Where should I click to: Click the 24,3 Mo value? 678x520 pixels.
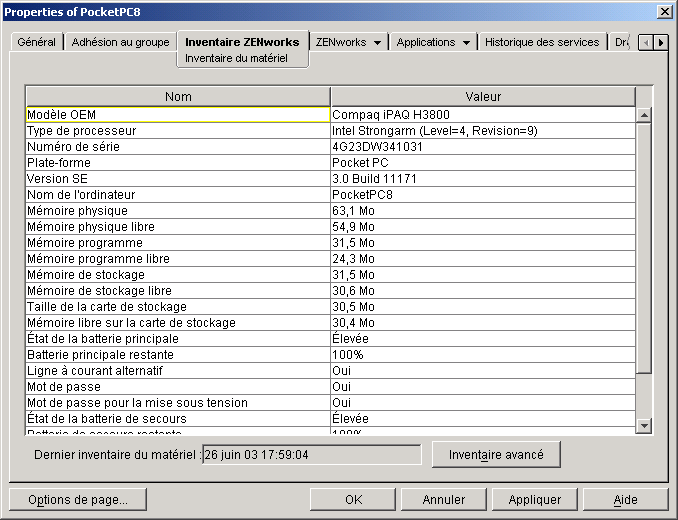coord(483,258)
